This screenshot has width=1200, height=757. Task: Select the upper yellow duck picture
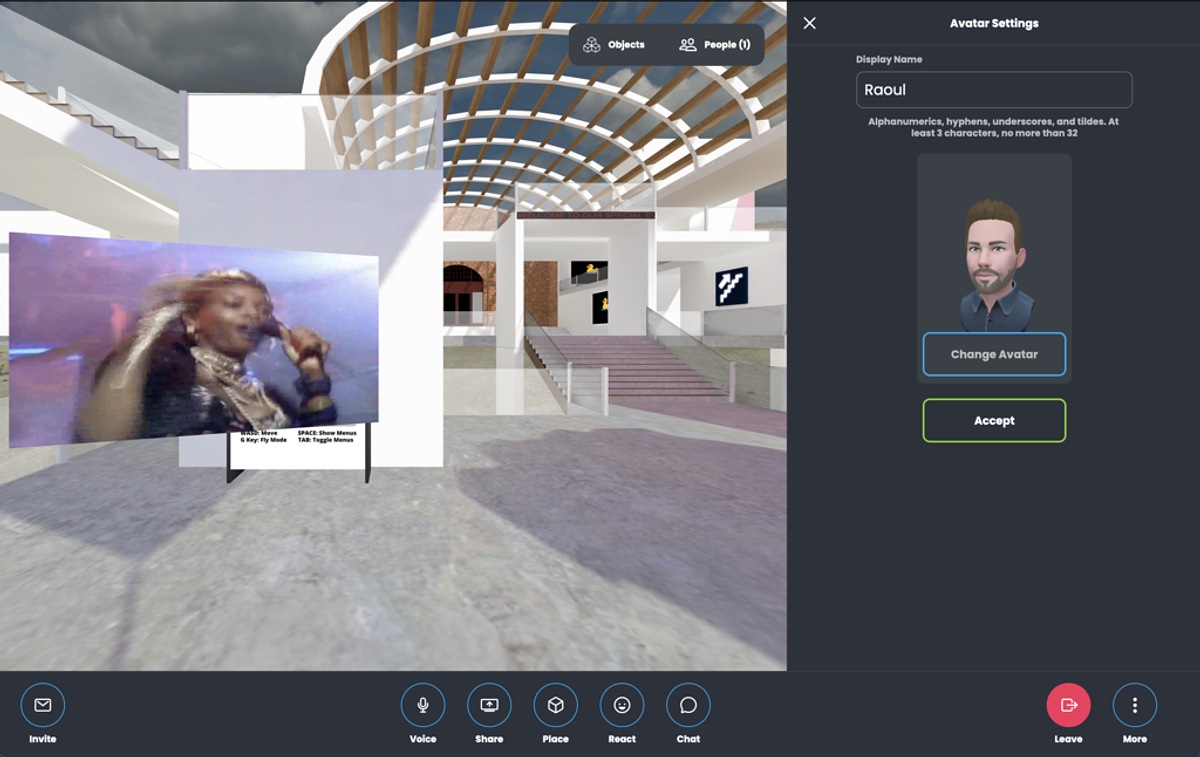[589, 271]
